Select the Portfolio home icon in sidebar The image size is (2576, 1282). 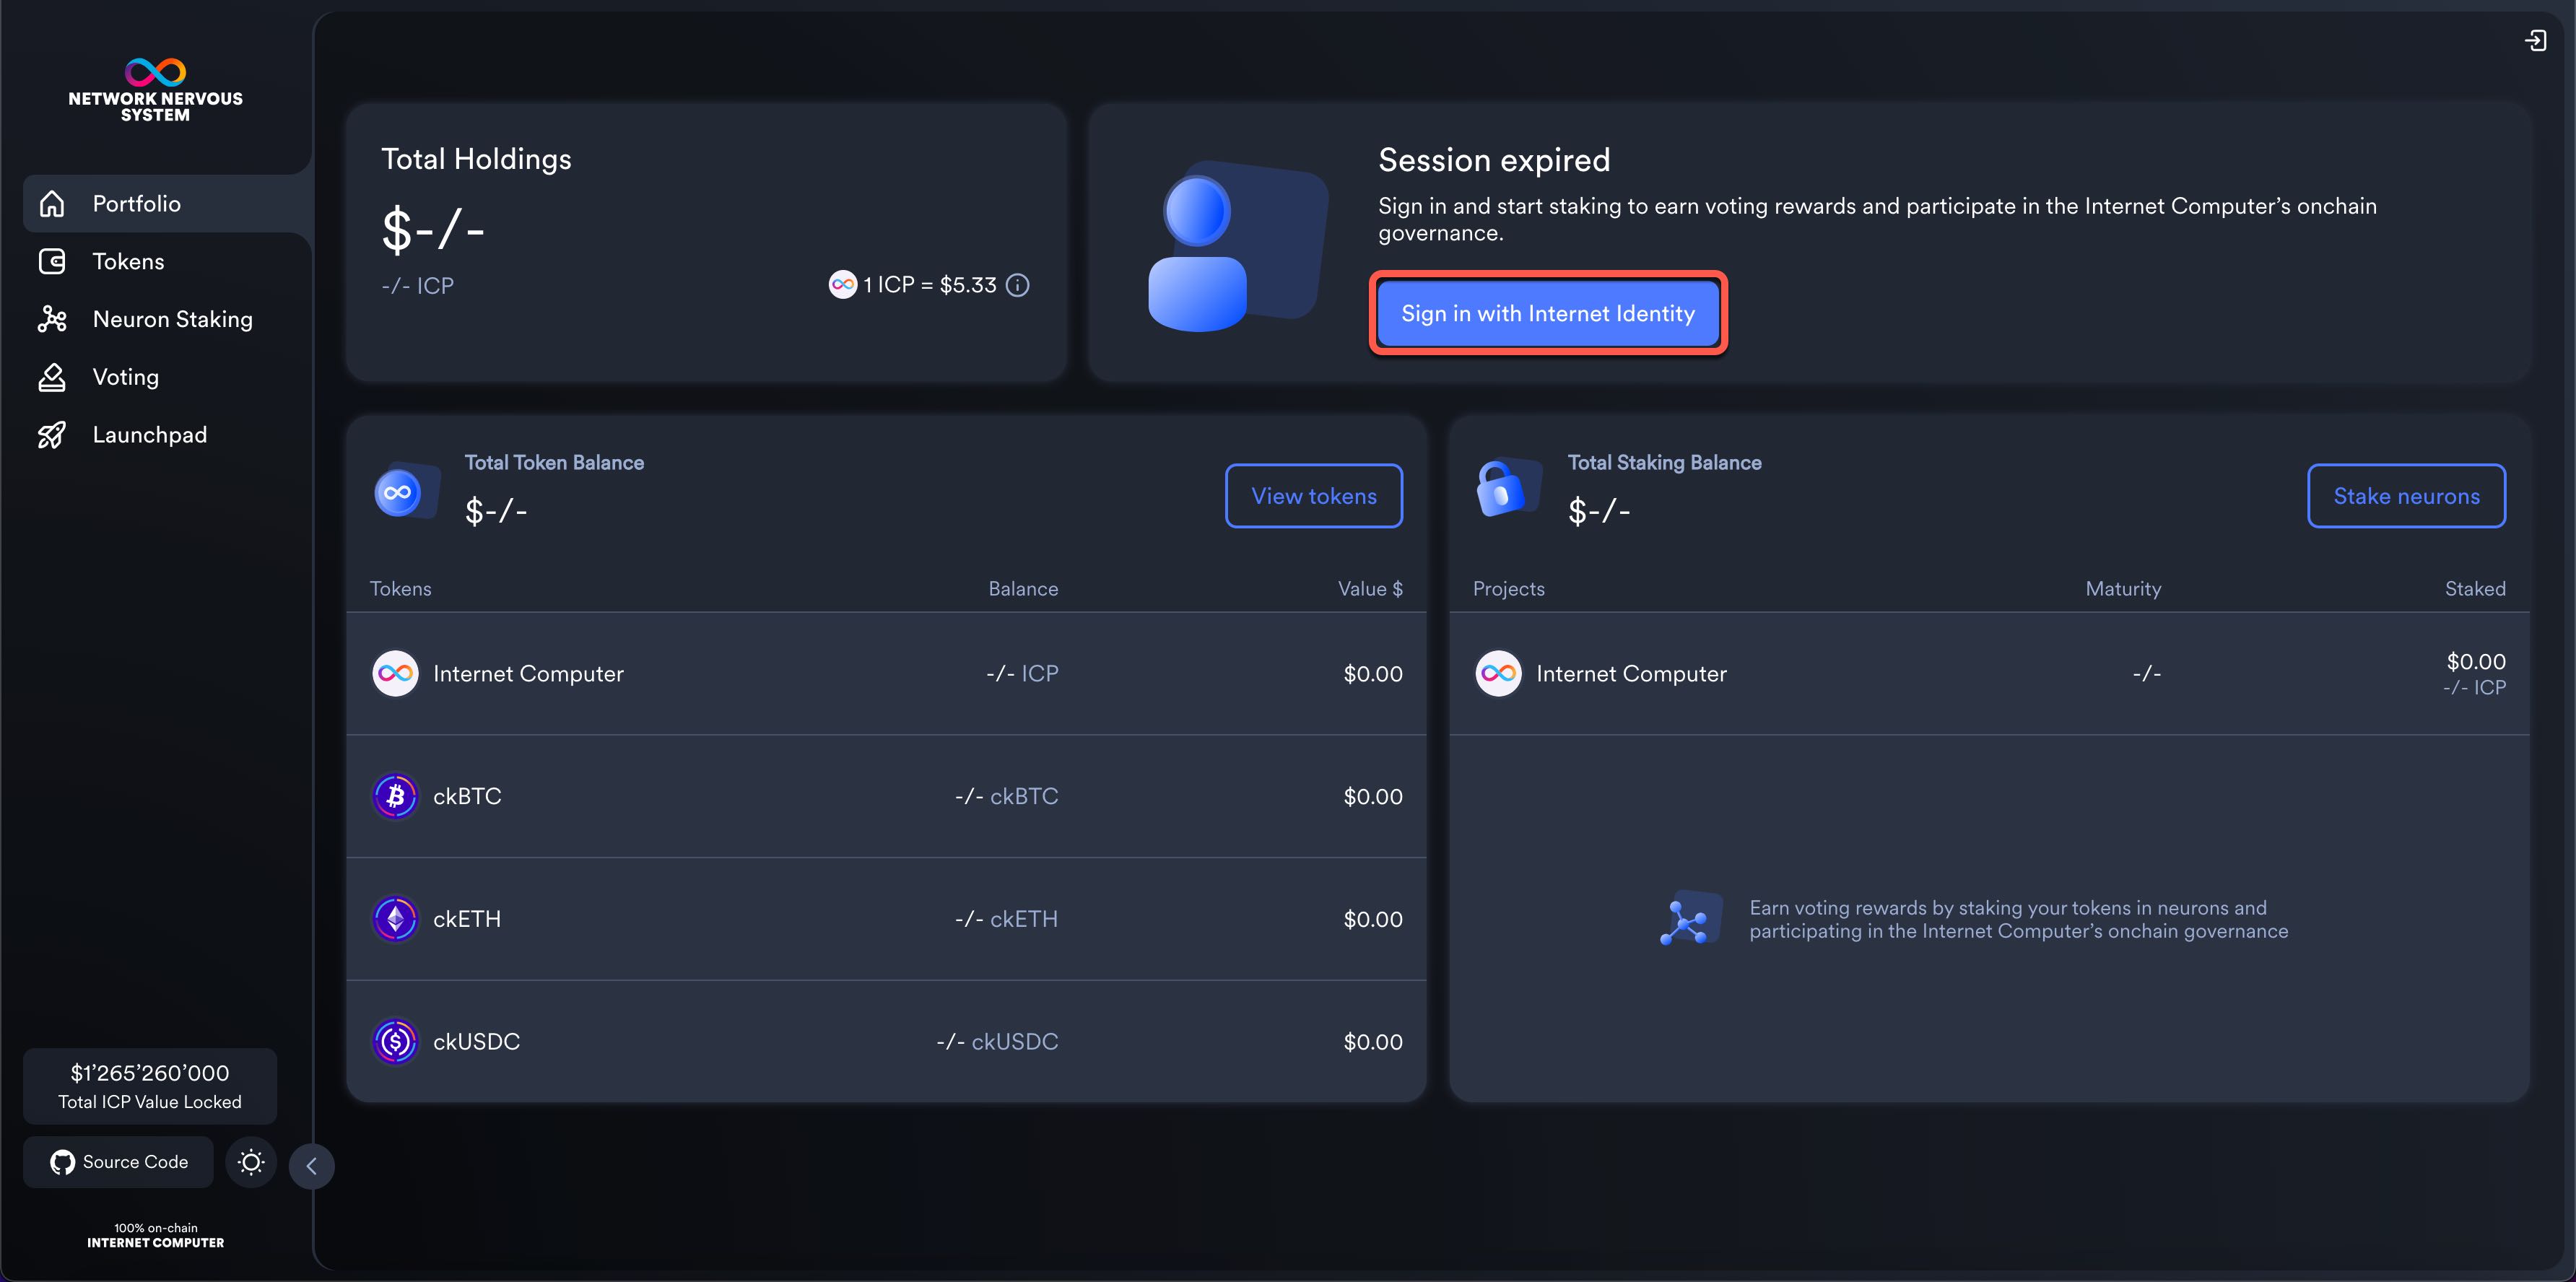(53, 203)
